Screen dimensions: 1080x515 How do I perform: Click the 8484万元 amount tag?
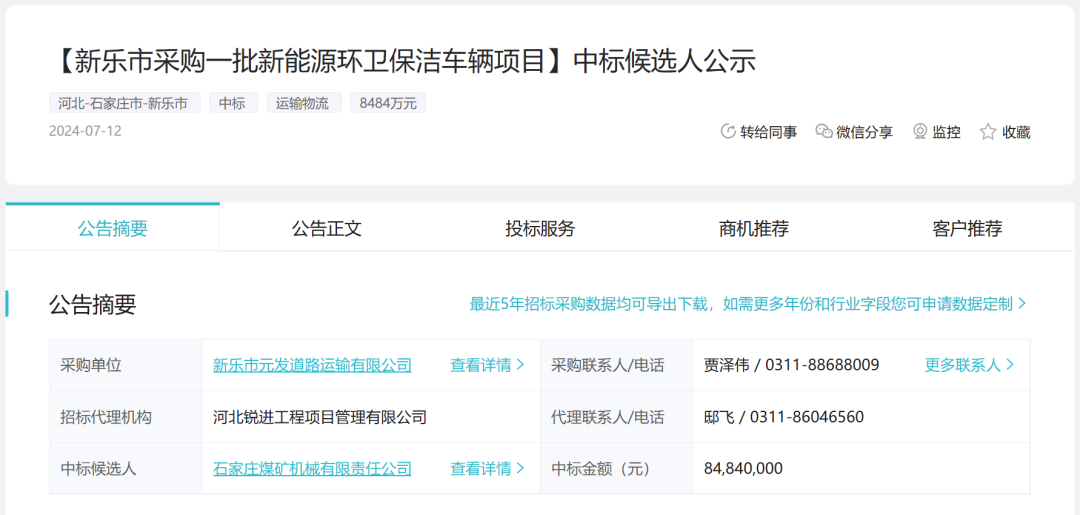[388, 103]
